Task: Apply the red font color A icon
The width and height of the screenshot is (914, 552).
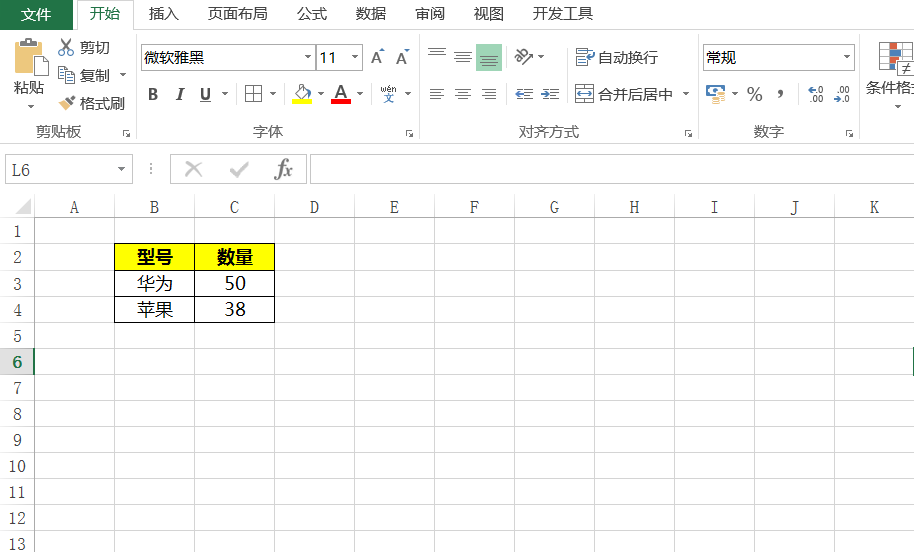Action: click(x=341, y=94)
